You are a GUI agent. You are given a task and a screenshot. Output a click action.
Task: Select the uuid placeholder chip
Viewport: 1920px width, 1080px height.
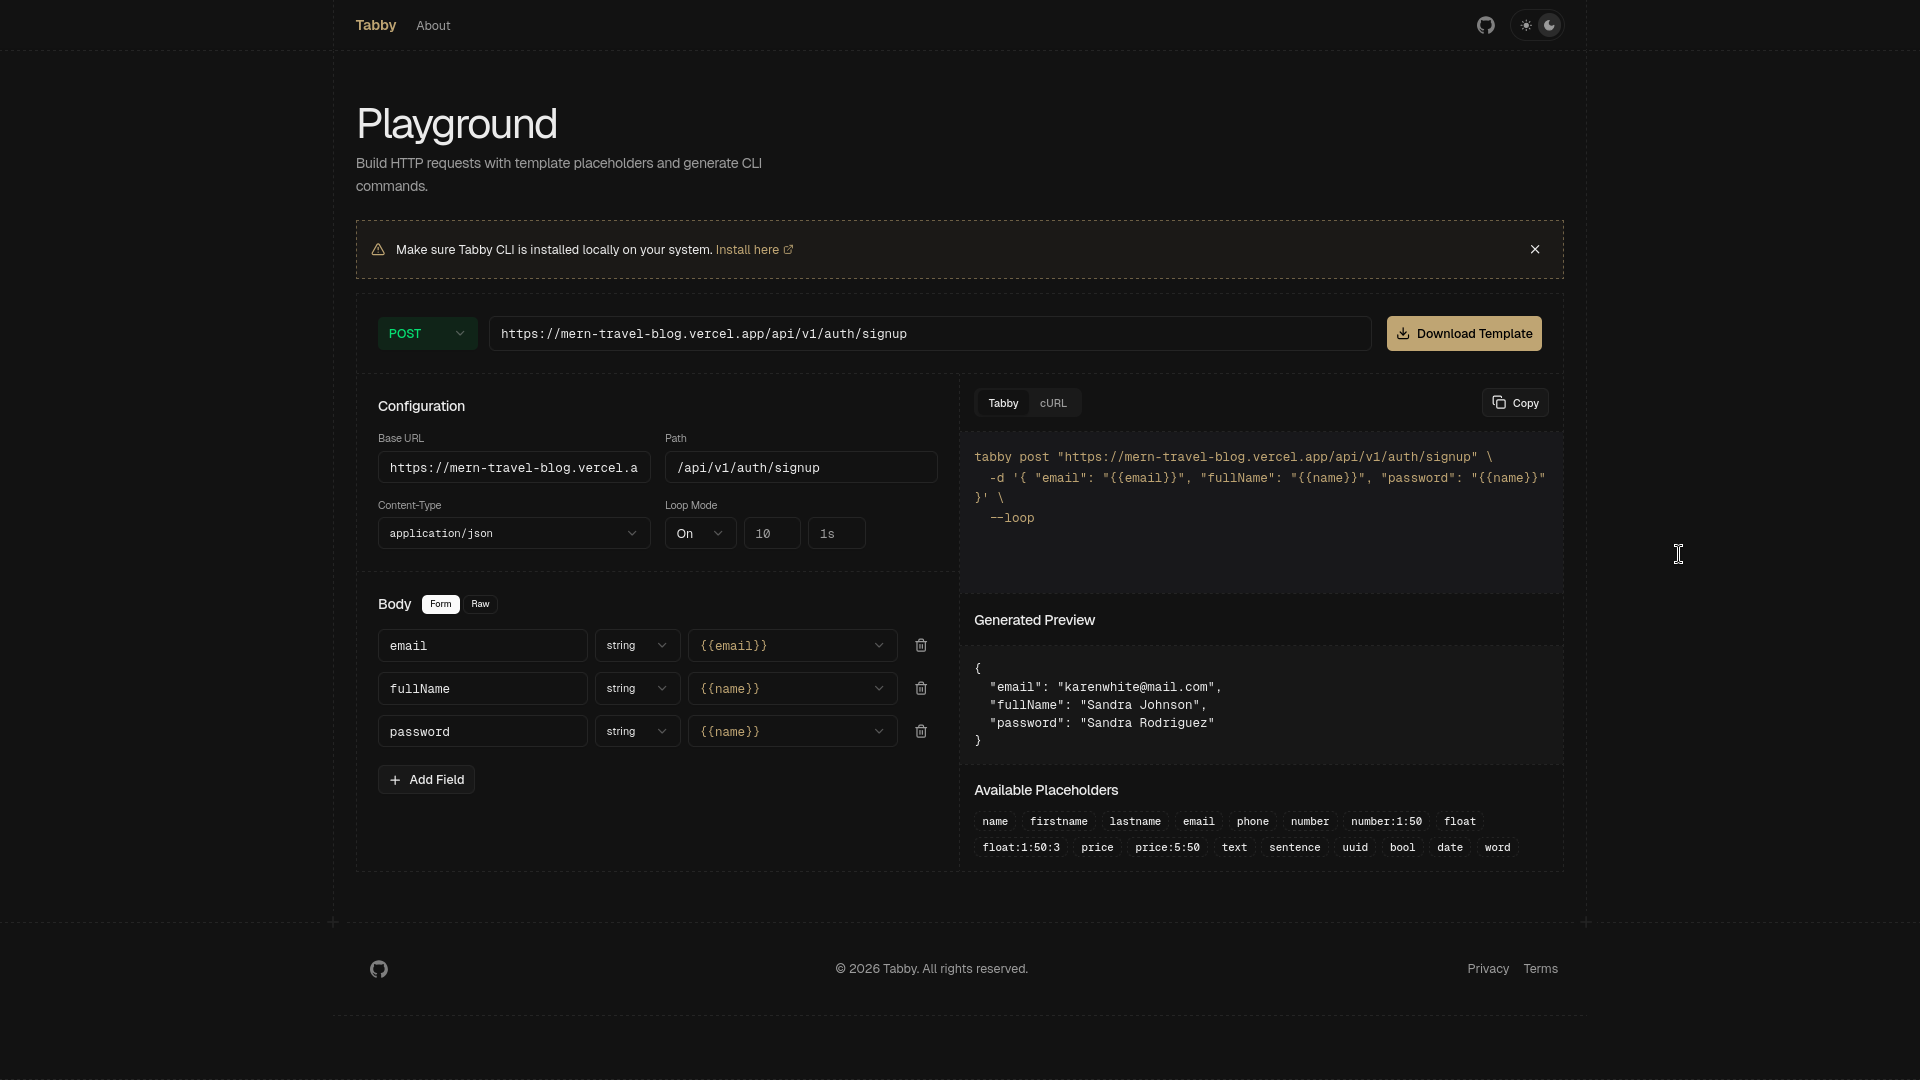tap(1355, 848)
